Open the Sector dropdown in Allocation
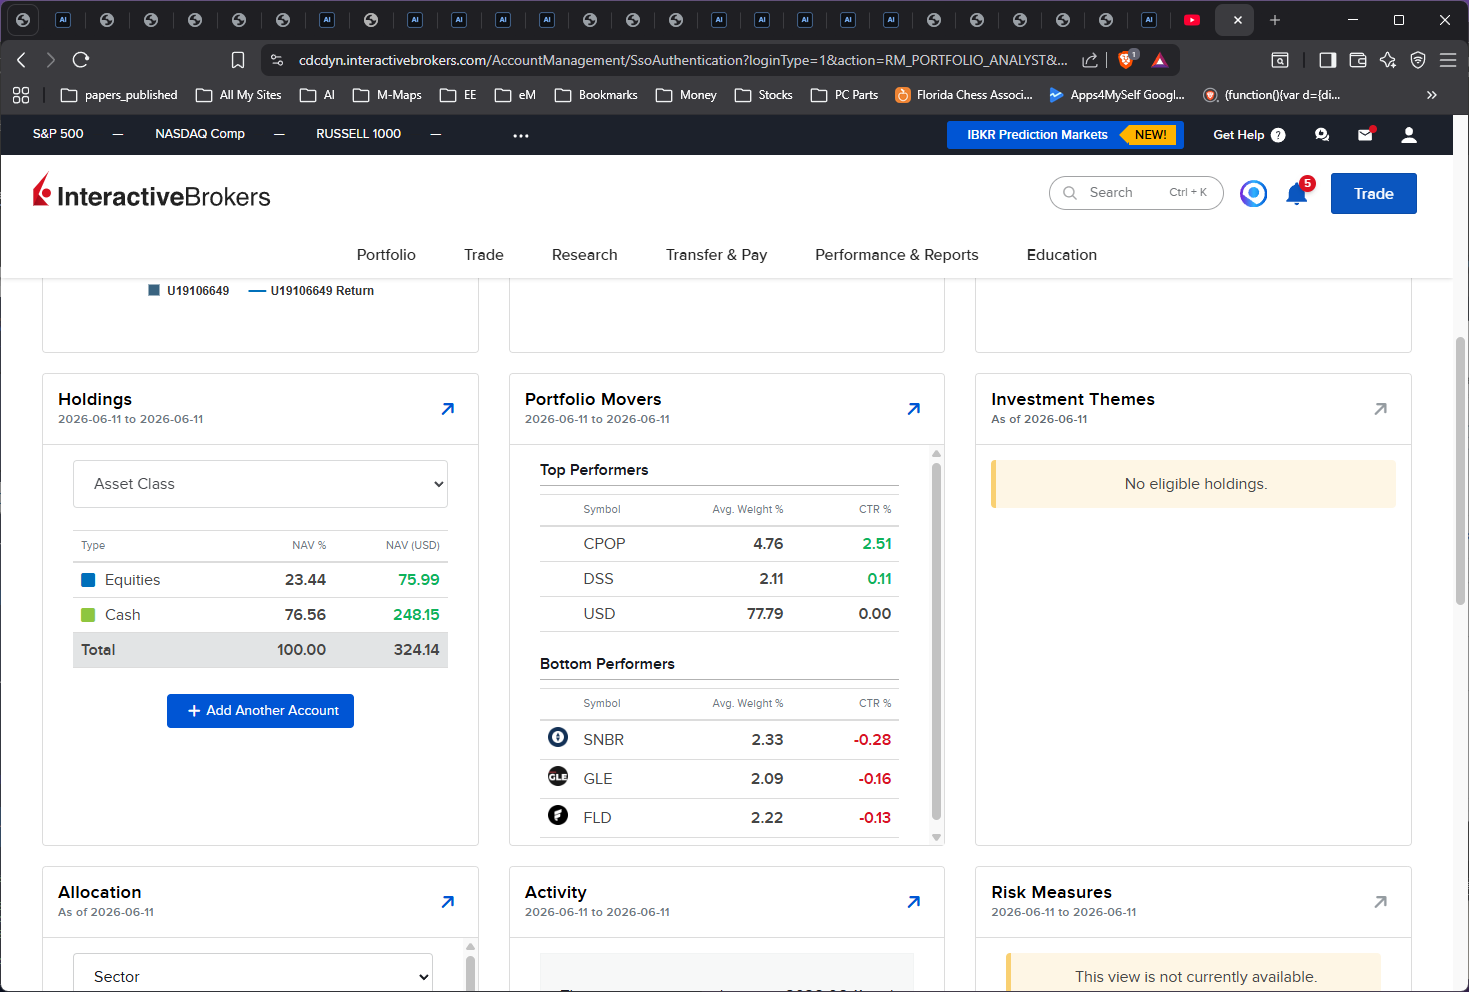The width and height of the screenshot is (1469, 992). tap(253, 976)
